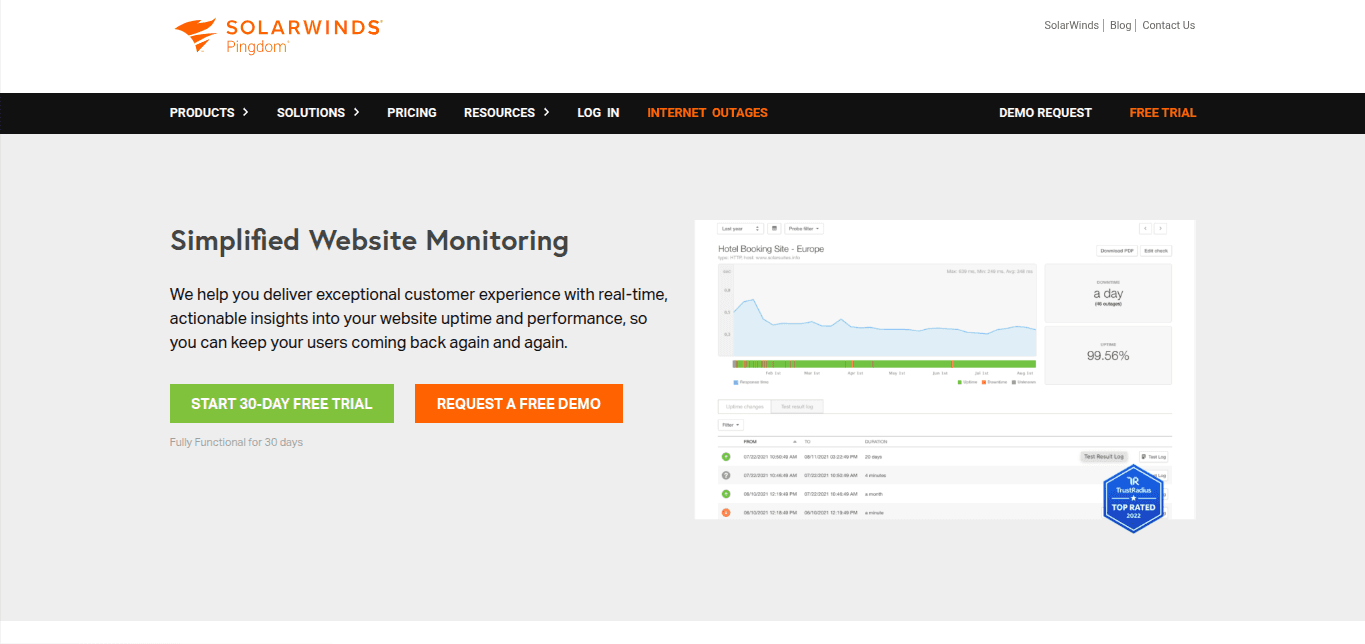The image size is (1365, 644).
Task: Click the orange down-status icon on bottom row
Action: [x=726, y=511]
